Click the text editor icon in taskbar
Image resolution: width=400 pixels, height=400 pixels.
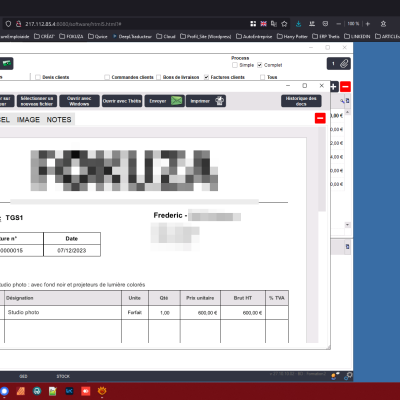[53, 391]
